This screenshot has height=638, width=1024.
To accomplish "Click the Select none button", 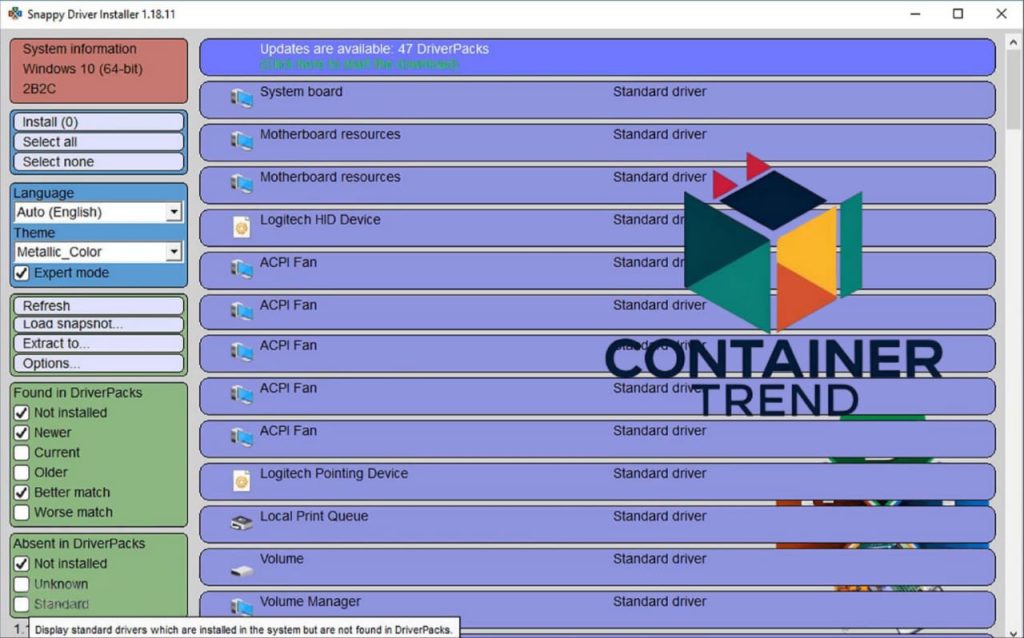I will (99, 161).
